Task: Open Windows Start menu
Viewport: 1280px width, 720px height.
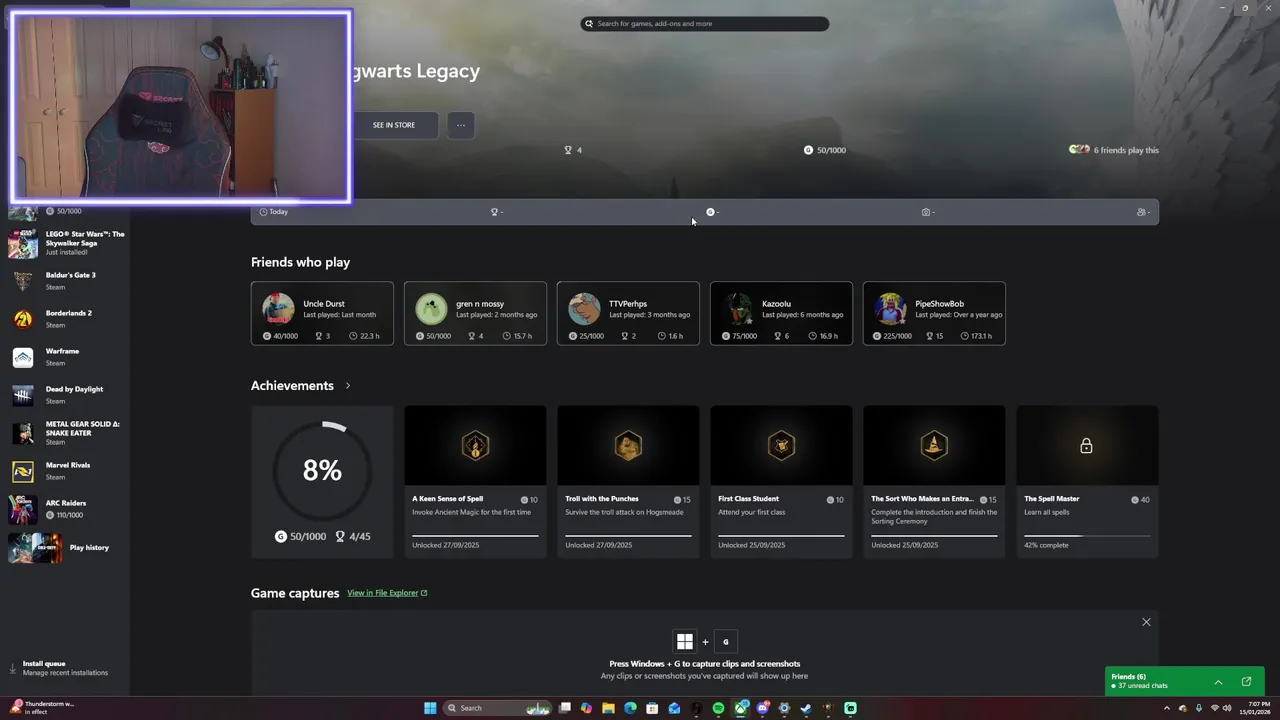Action: 430,708
